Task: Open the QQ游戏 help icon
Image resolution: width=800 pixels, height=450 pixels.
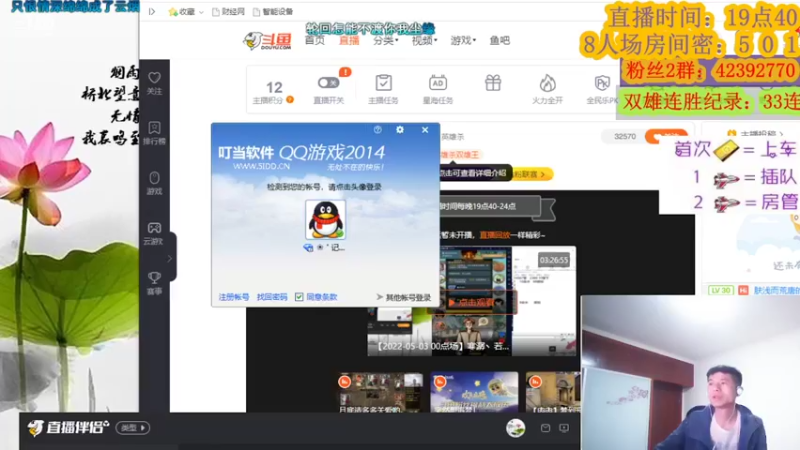Action: (378, 130)
